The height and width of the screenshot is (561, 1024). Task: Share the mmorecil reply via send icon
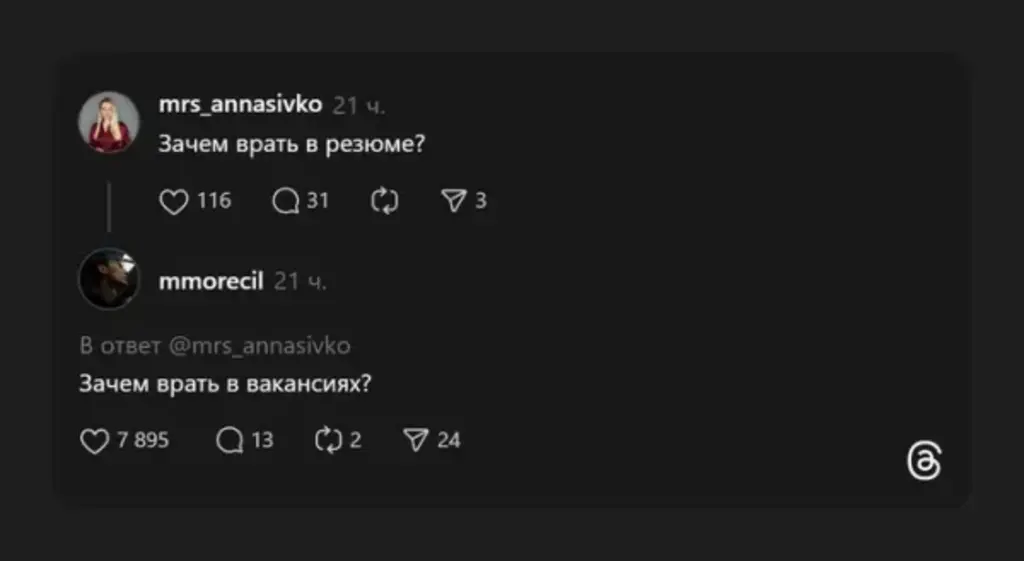pos(415,440)
